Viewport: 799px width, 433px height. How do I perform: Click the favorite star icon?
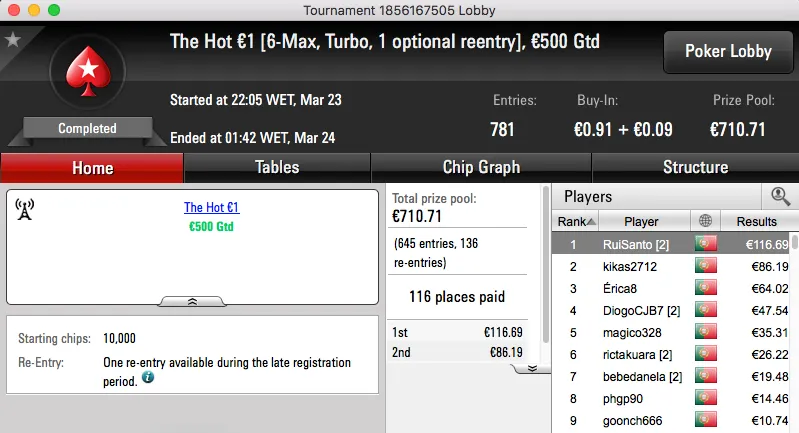[13, 40]
